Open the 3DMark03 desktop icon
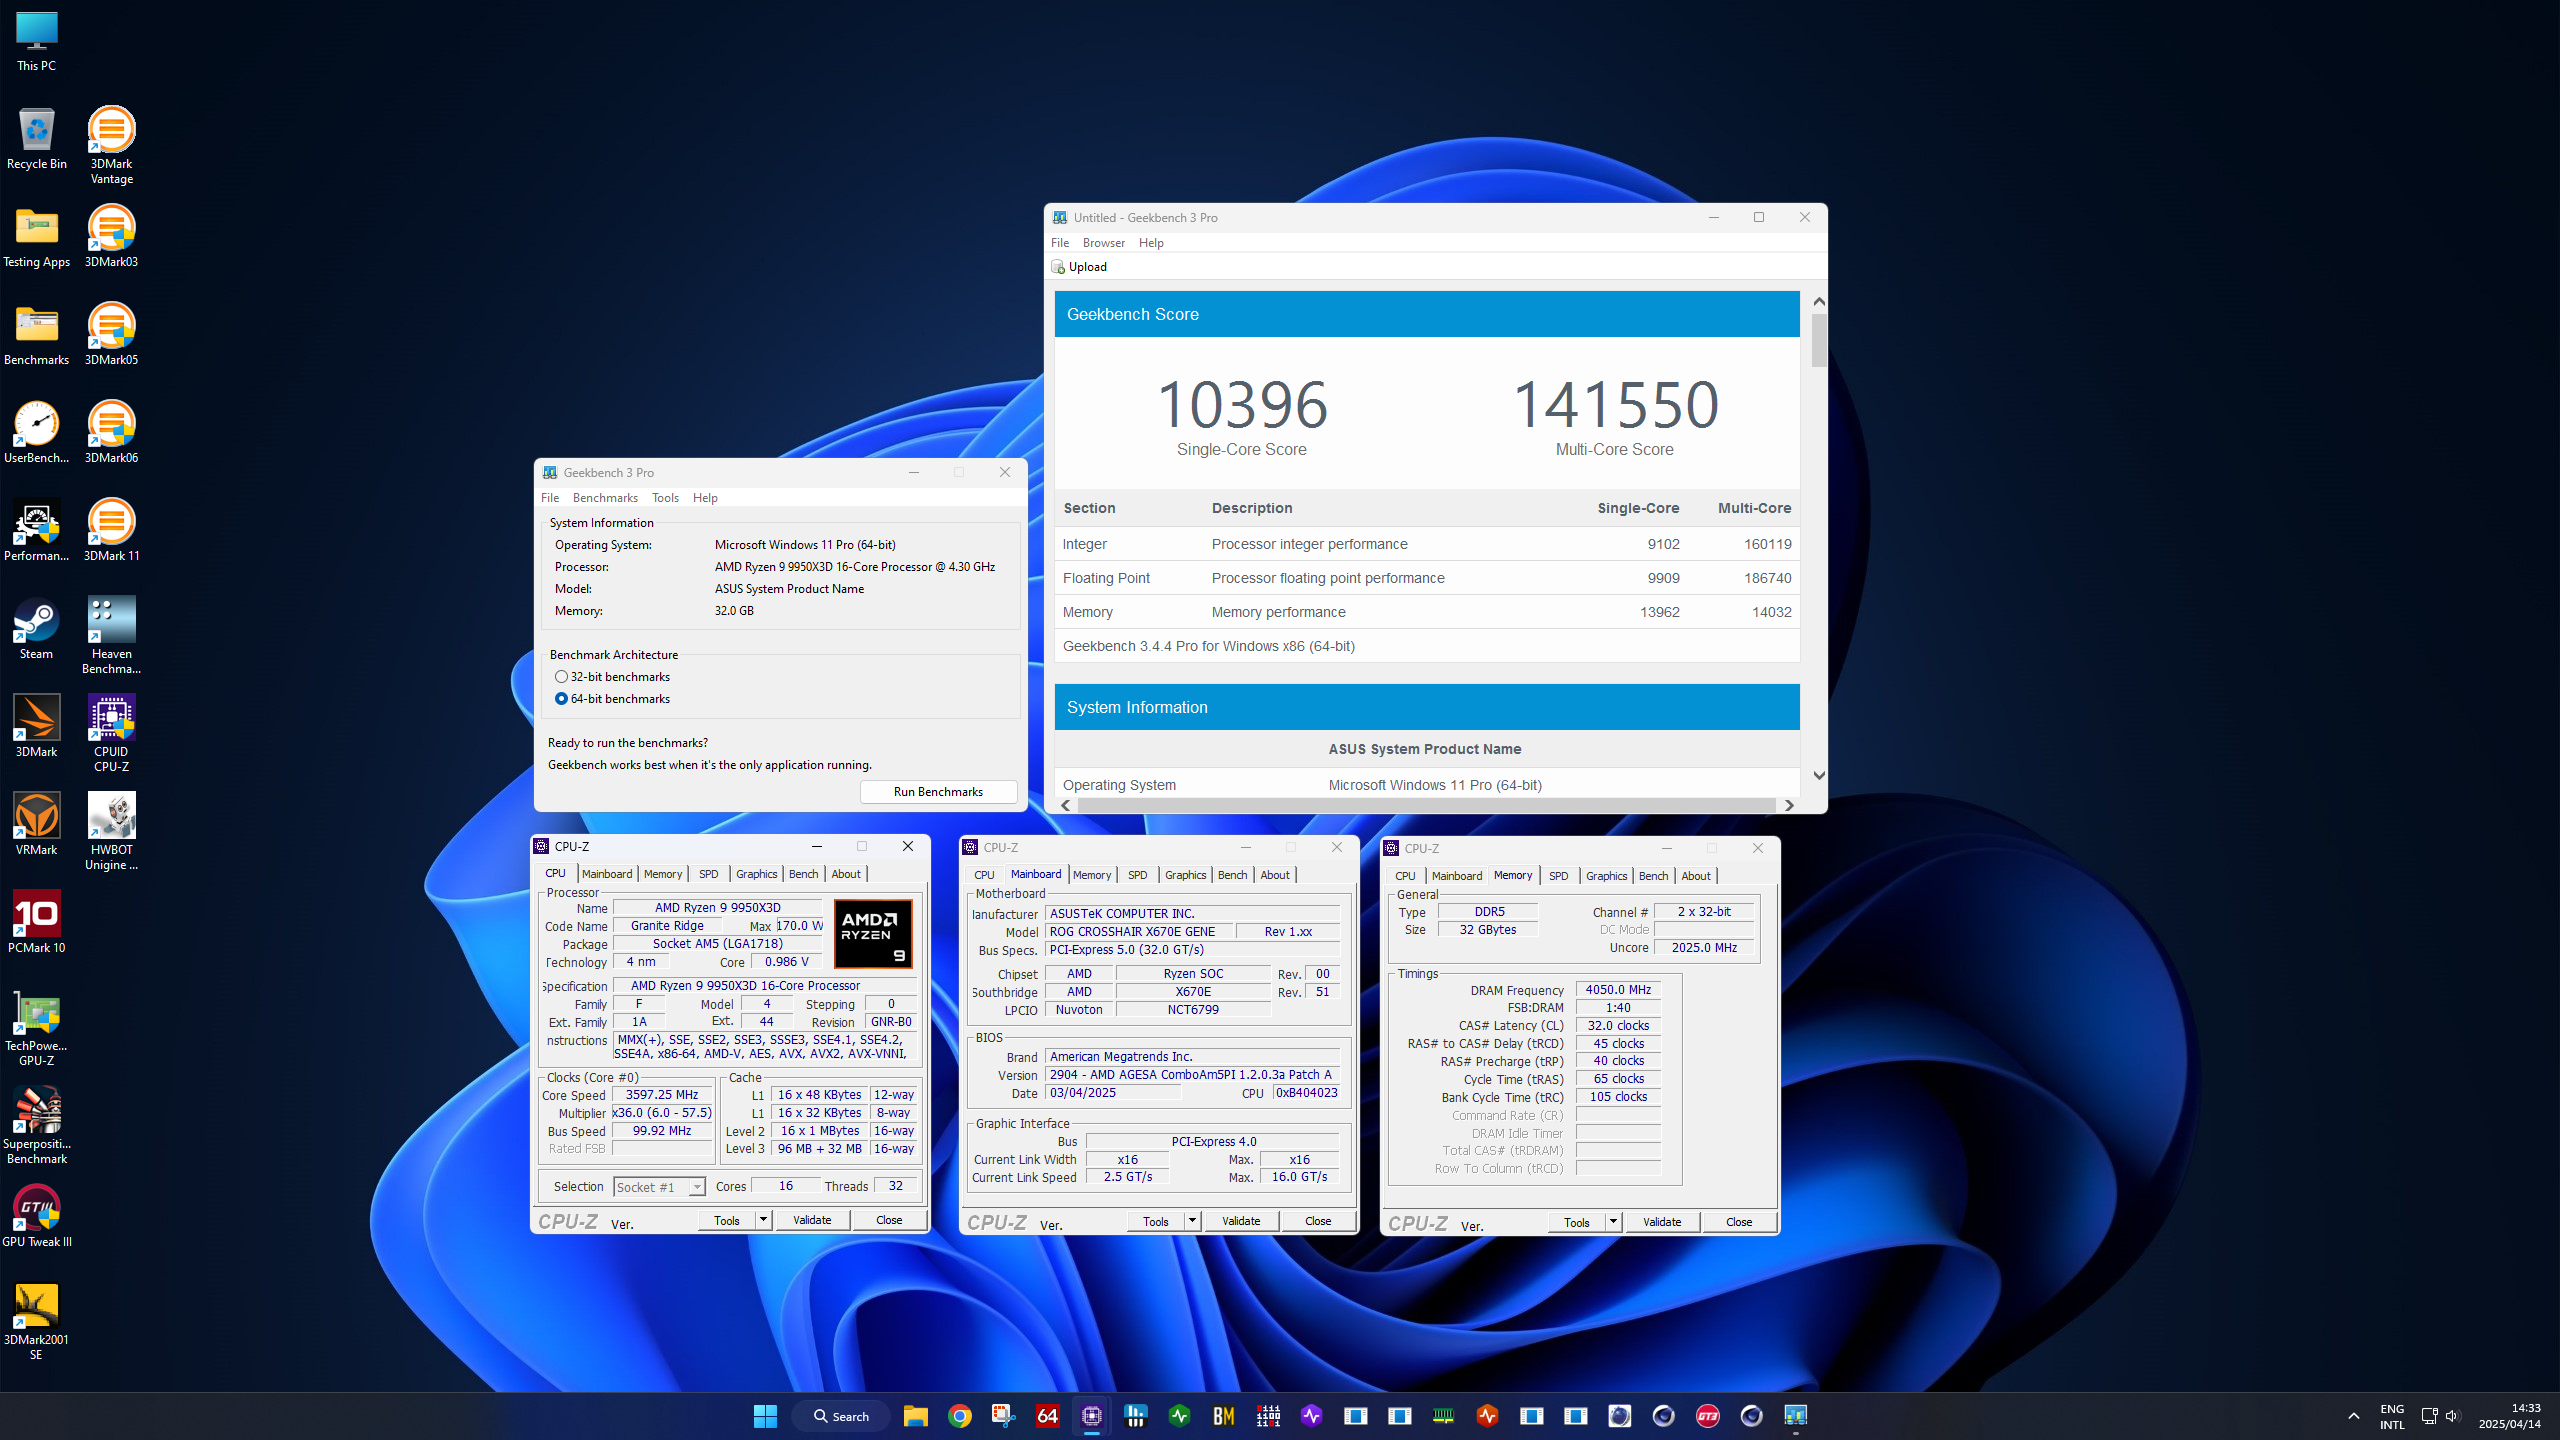 [x=111, y=236]
